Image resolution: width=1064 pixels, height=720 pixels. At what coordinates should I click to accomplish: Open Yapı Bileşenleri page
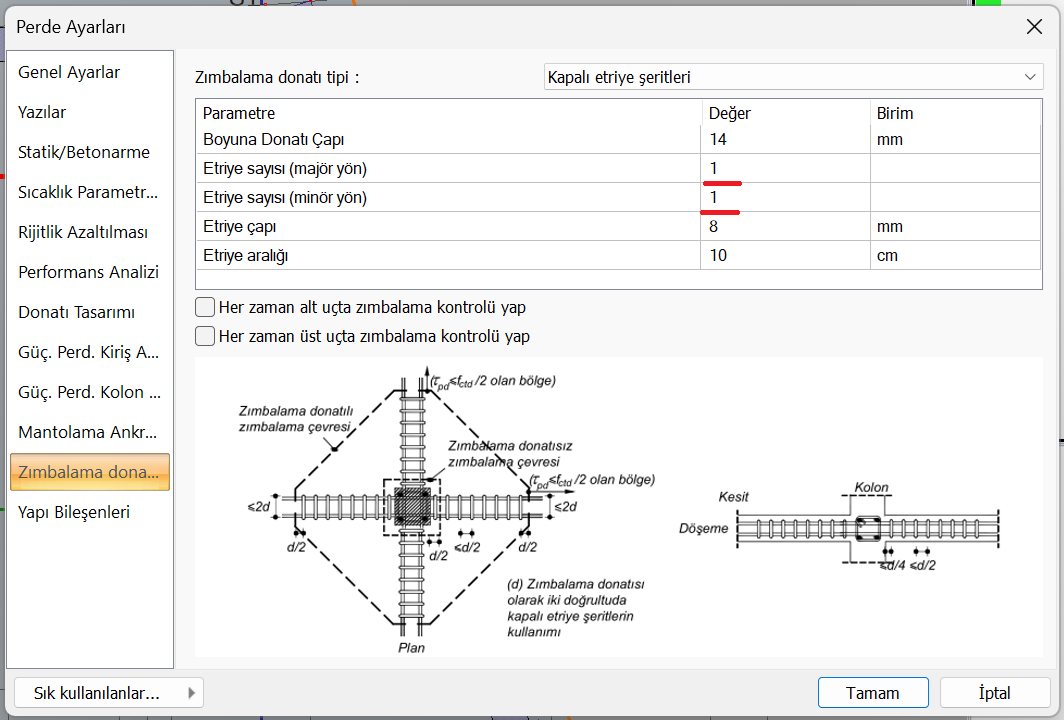(x=74, y=512)
